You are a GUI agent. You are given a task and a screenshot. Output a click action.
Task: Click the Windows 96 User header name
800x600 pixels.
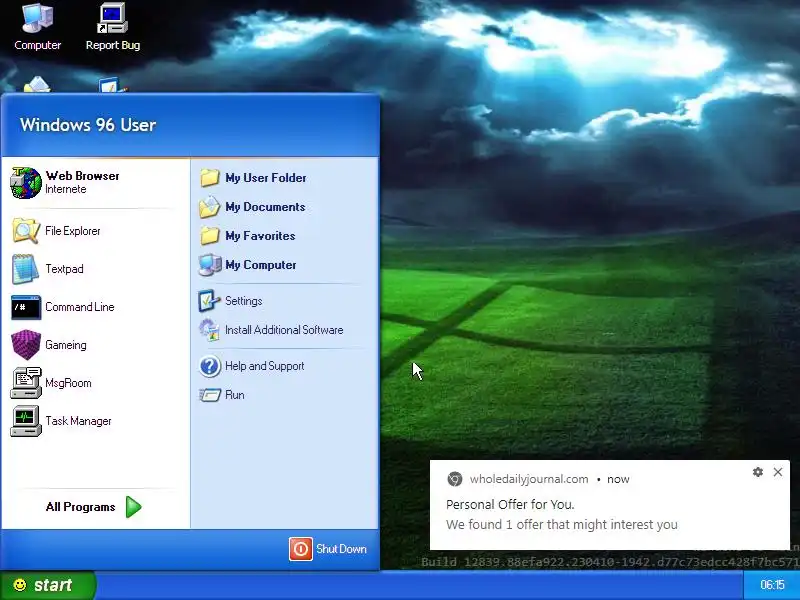[x=88, y=125]
